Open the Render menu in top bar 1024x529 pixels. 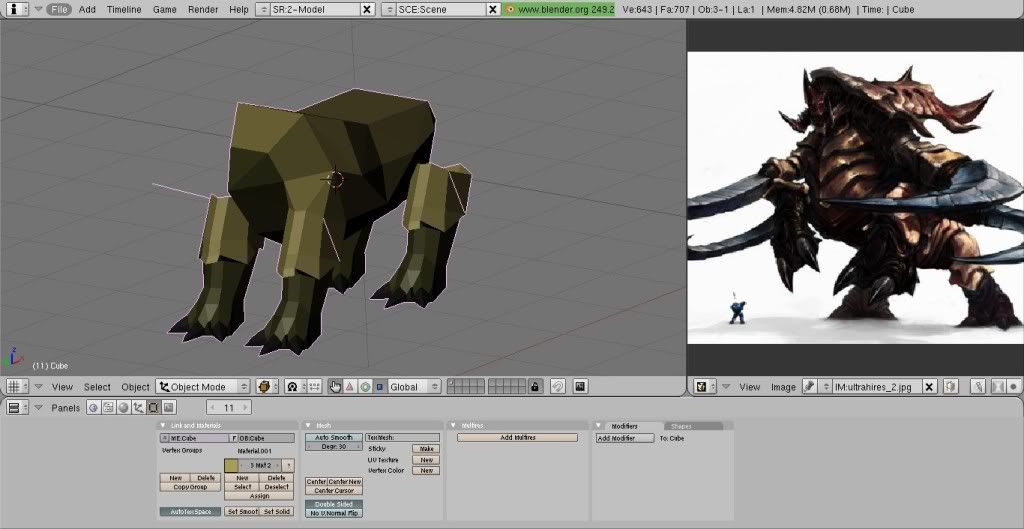point(203,9)
